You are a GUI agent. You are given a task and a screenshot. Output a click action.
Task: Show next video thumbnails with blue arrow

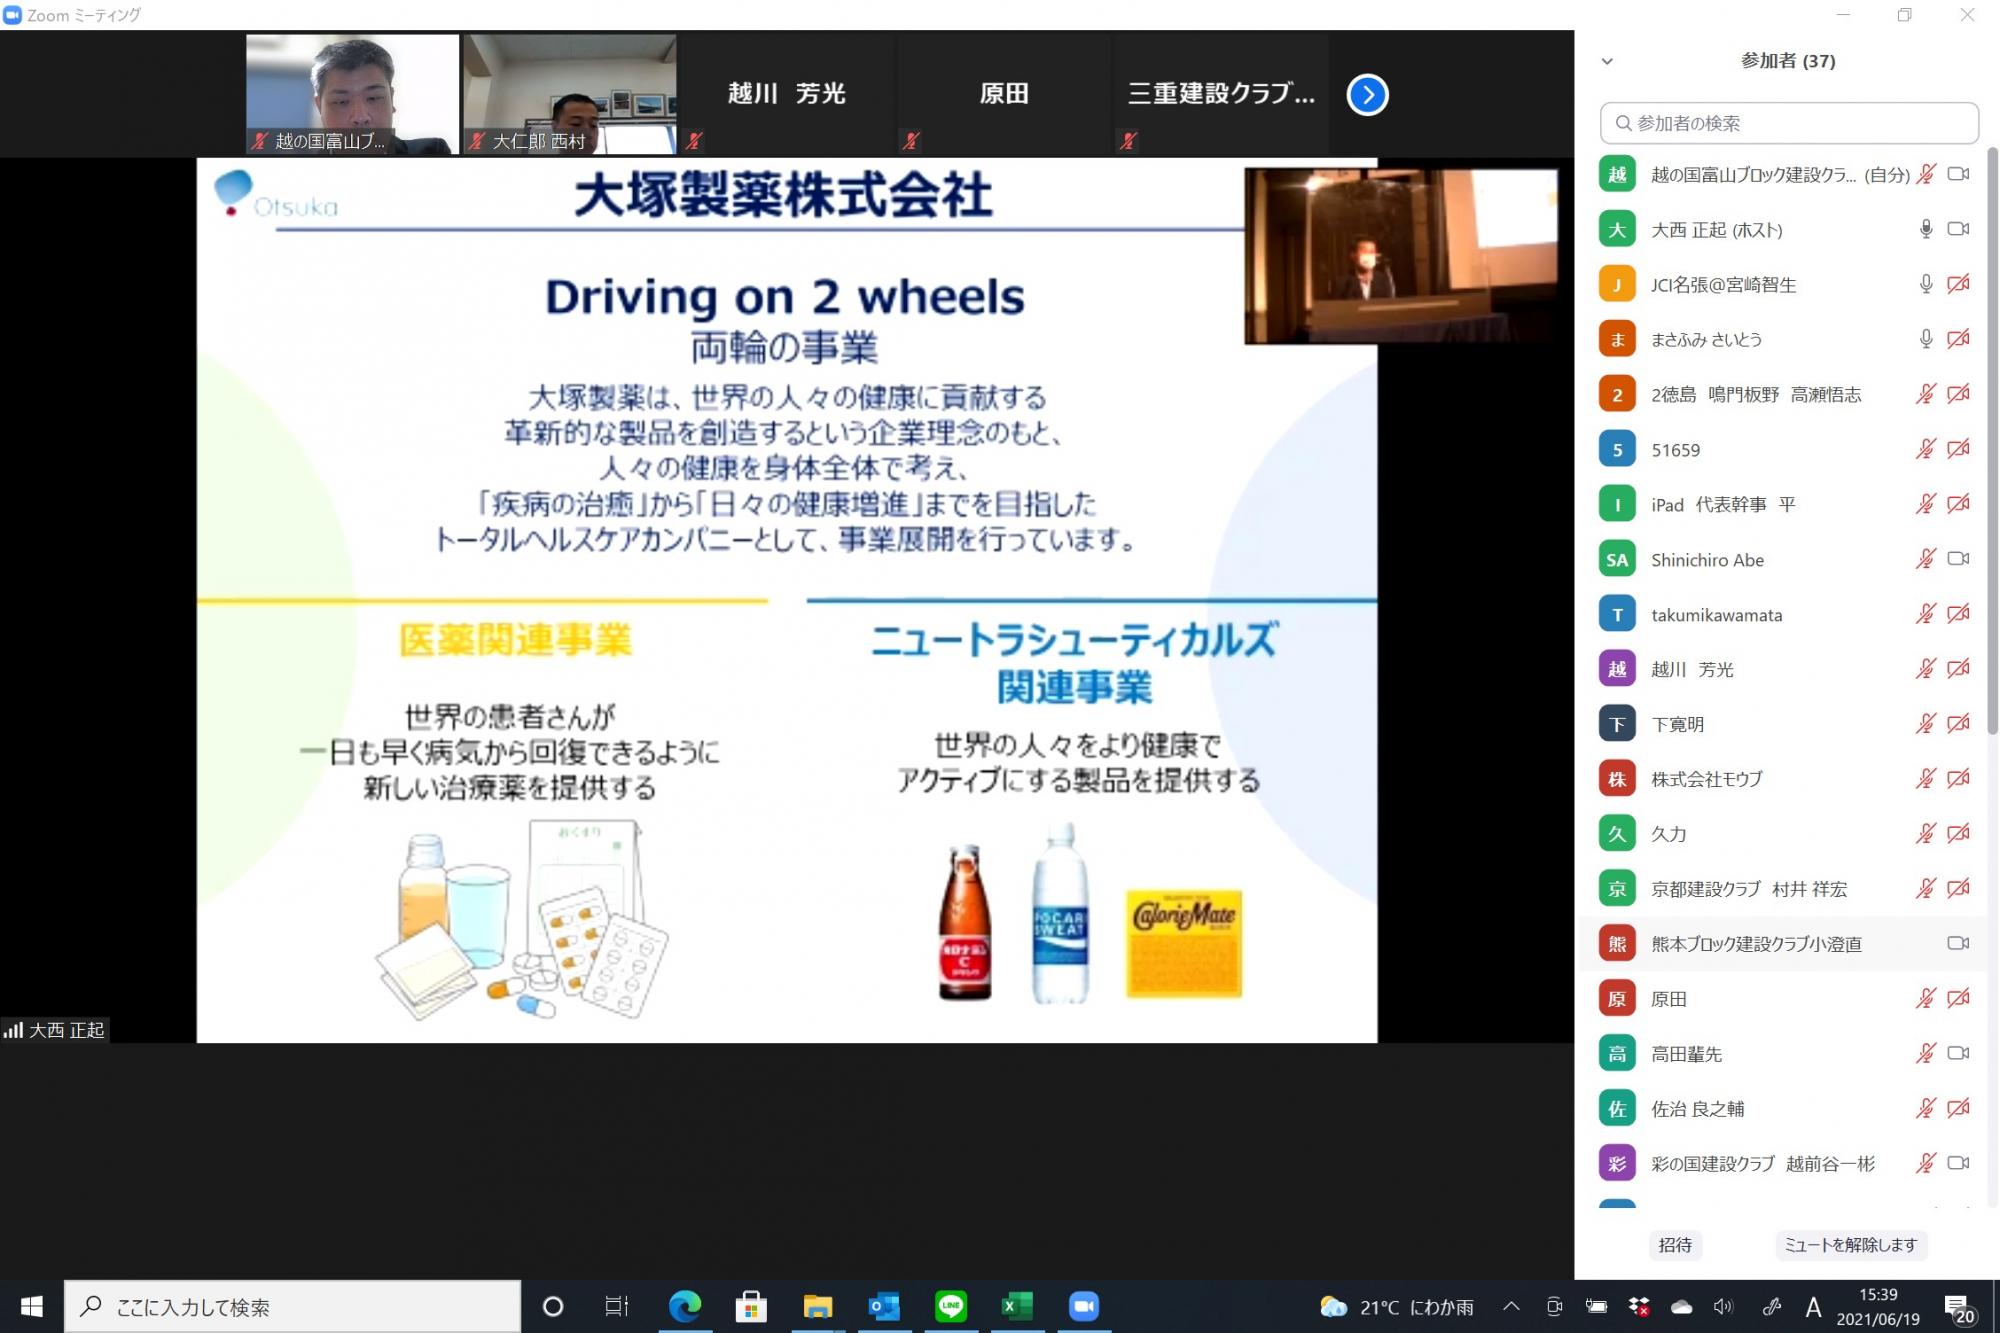1367,95
